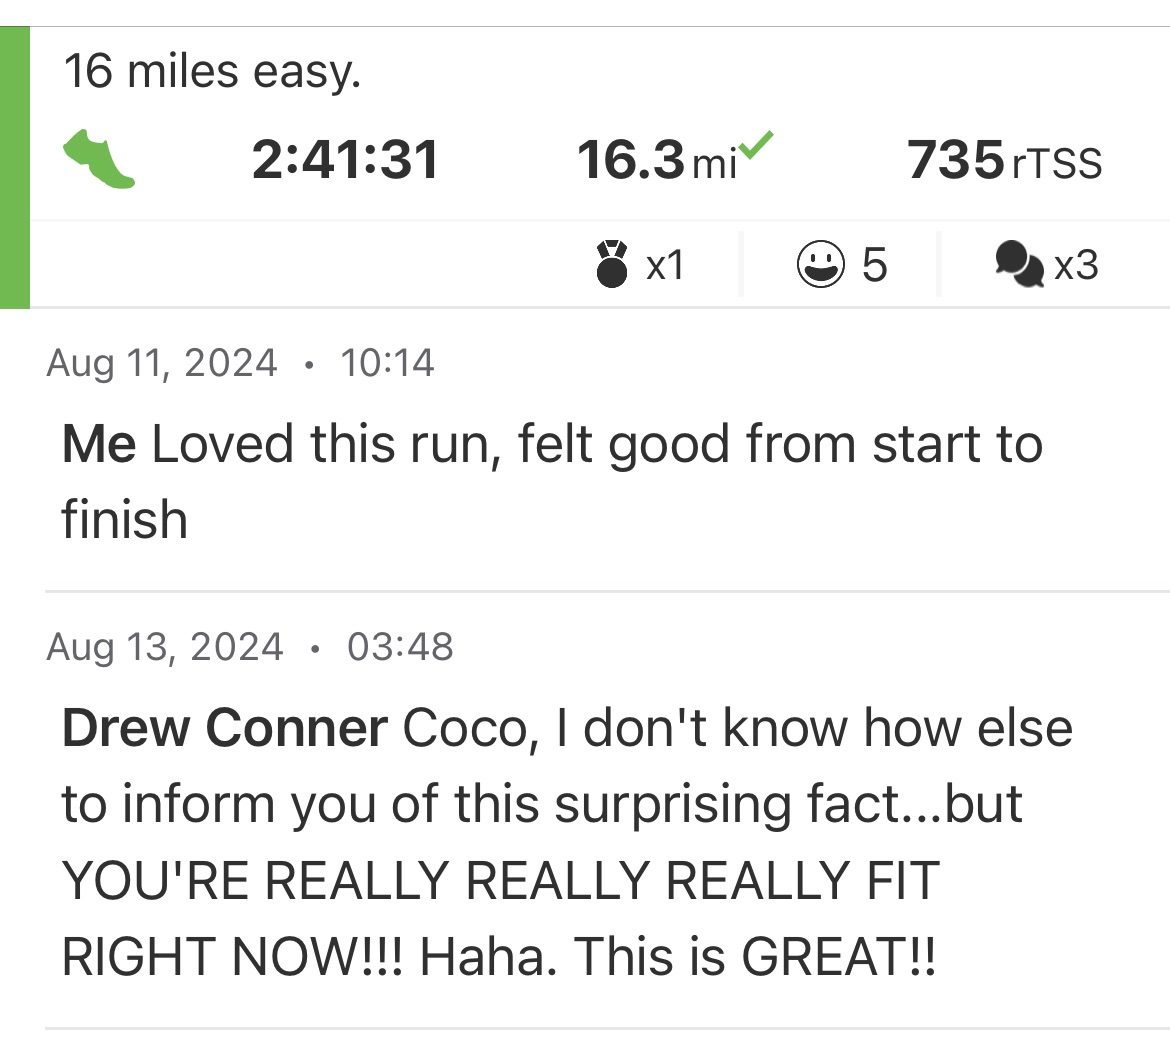The image size is (1170, 1039).
Task: Click the Aug 11, 2024 date
Action: coord(162,362)
